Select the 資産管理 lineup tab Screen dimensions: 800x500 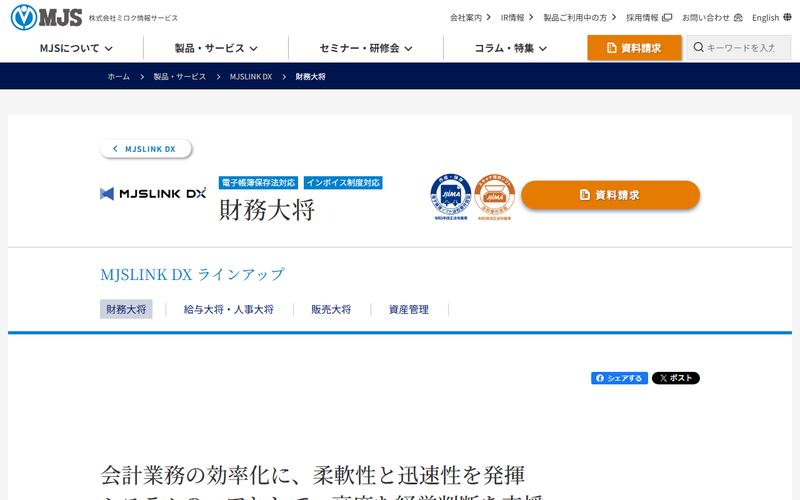(x=409, y=309)
